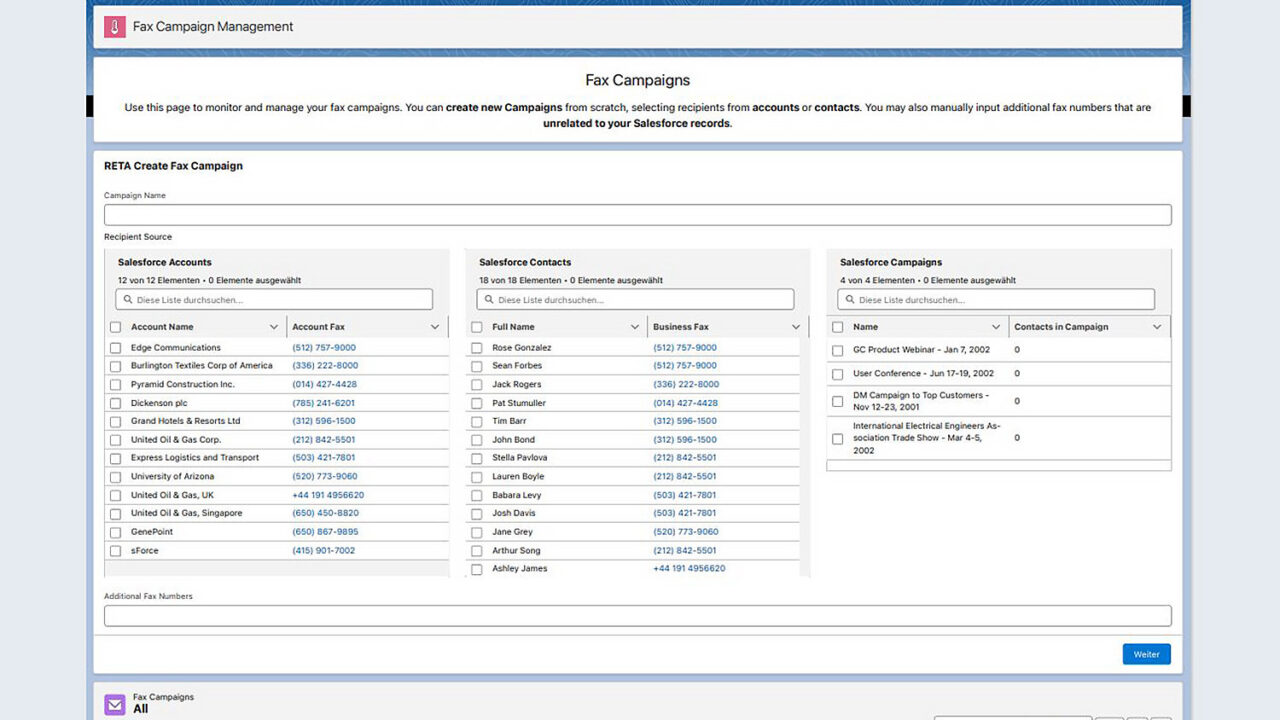The width and height of the screenshot is (1280, 720).
Task: Open the Account Fax column dropdown arrow
Action: click(434, 326)
